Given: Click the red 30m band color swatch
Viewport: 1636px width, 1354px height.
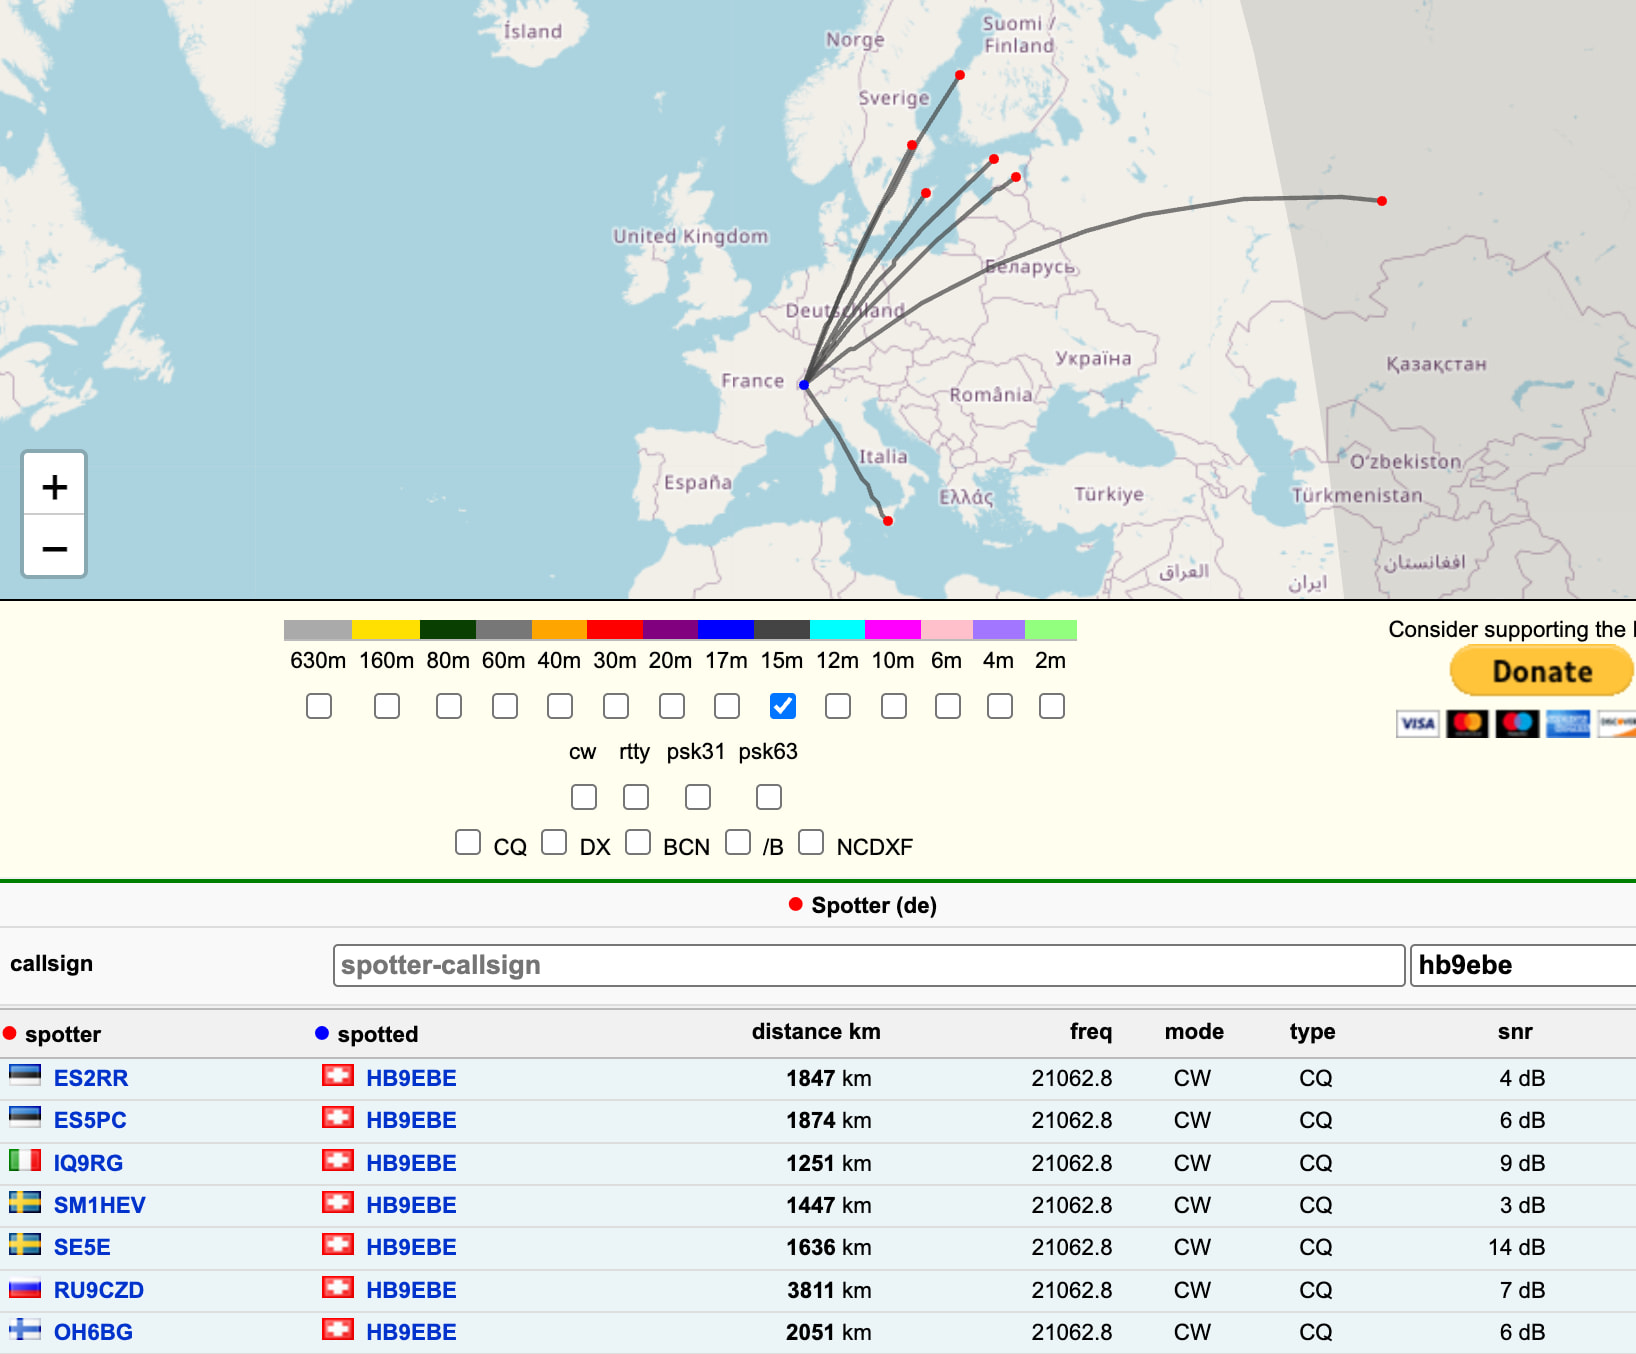Looking at the screenshot, I should [x=614, y=629].
